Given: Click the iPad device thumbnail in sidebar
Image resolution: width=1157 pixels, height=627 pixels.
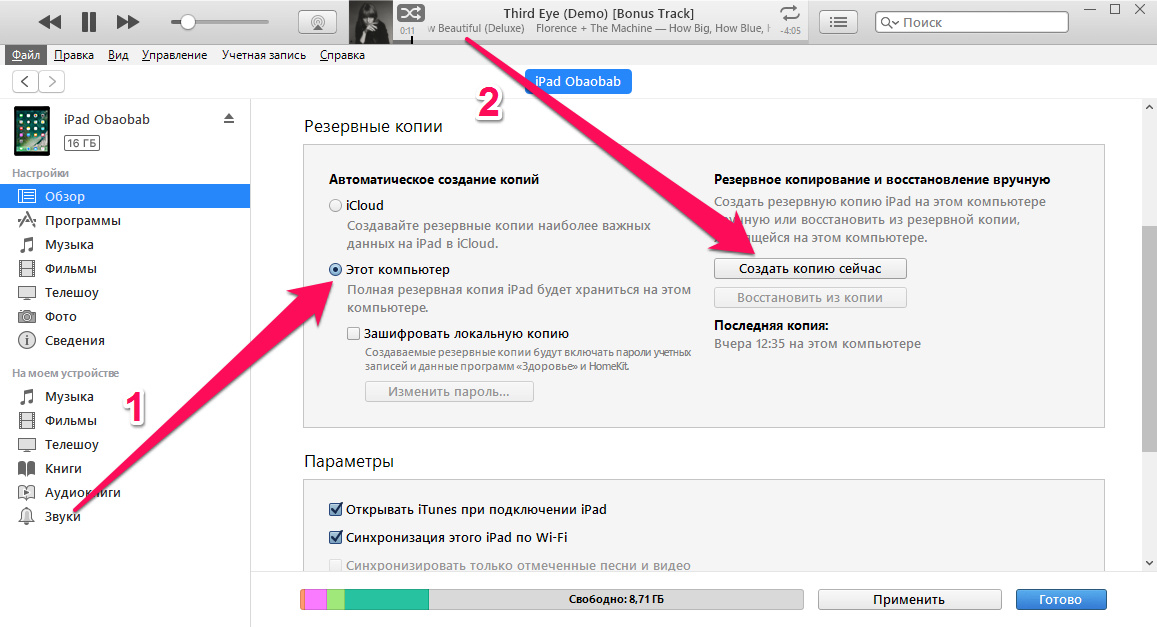Looking at the screenshot, I should tap(32, 131).
